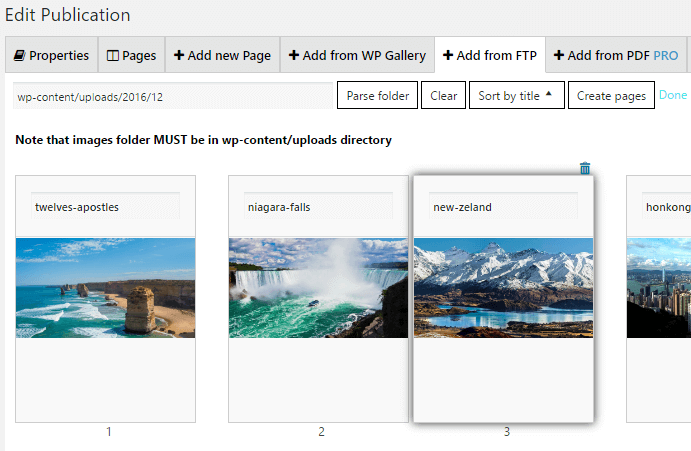Open the Properties tab
This screenshot has width=691, height=451.
pyautogui.click(x=51, y=55)
